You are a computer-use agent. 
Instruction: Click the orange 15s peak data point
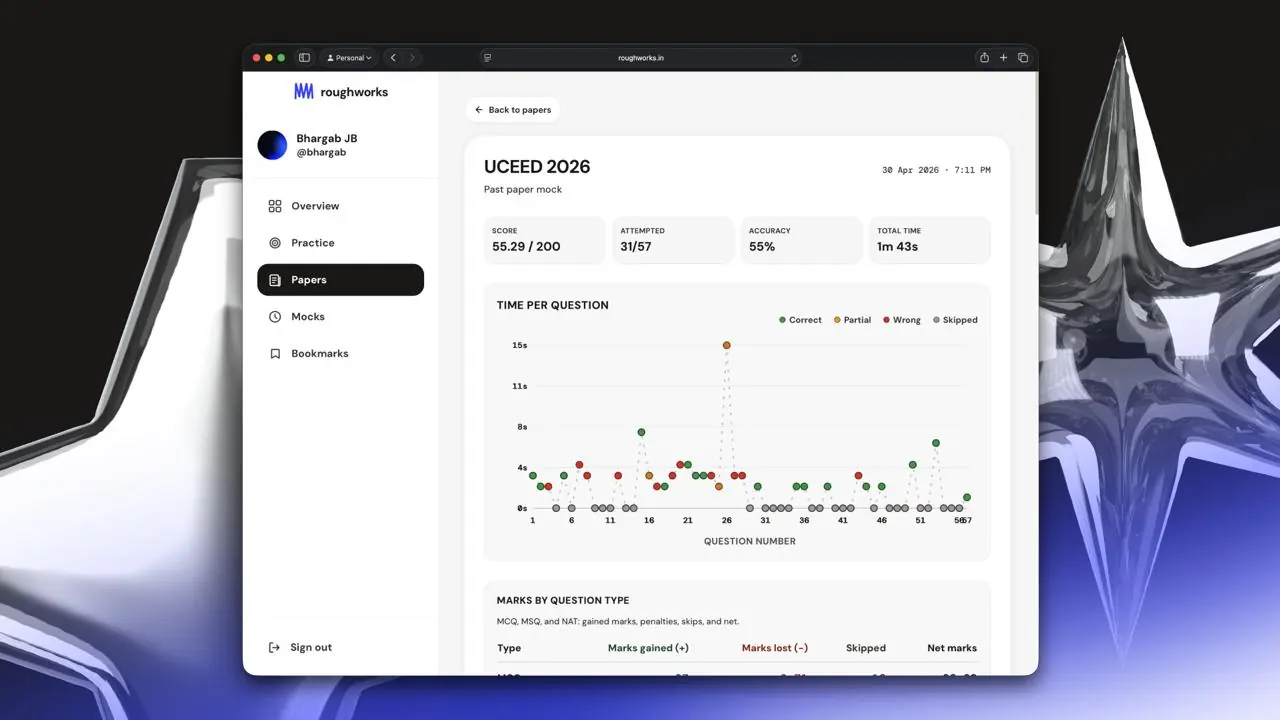pyautogui.click(x=726, y=345)
